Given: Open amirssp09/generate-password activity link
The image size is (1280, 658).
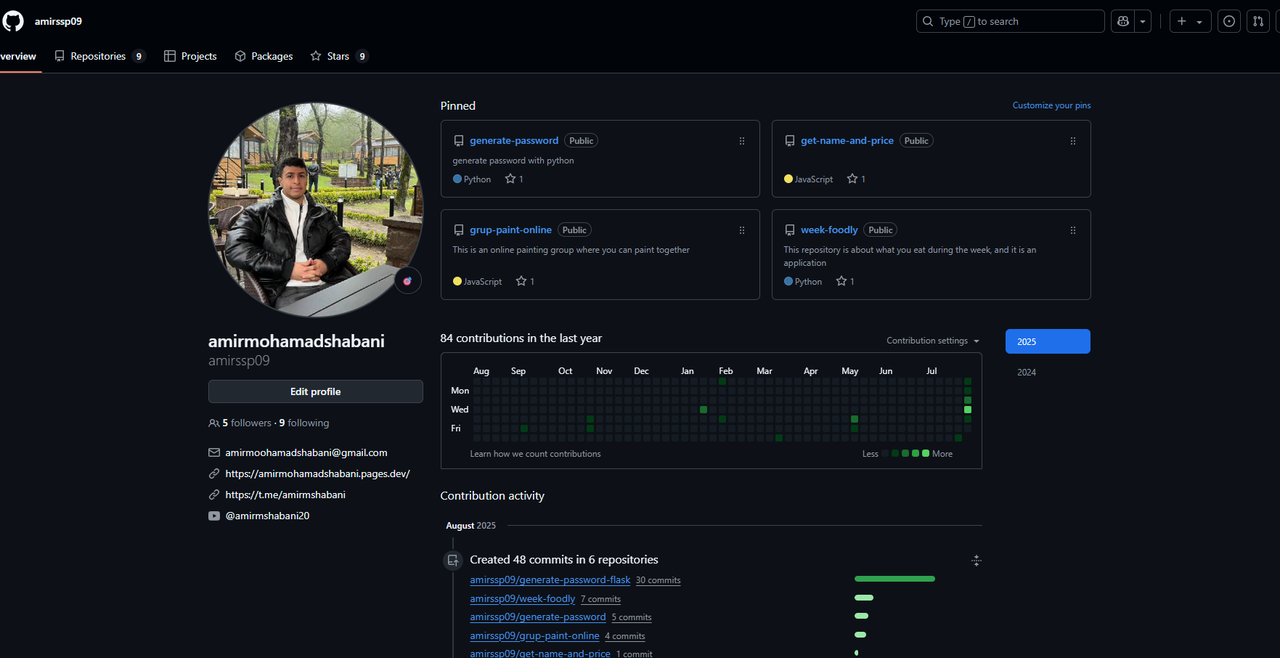Looking at the screenshot, I should tap(538, 617).
